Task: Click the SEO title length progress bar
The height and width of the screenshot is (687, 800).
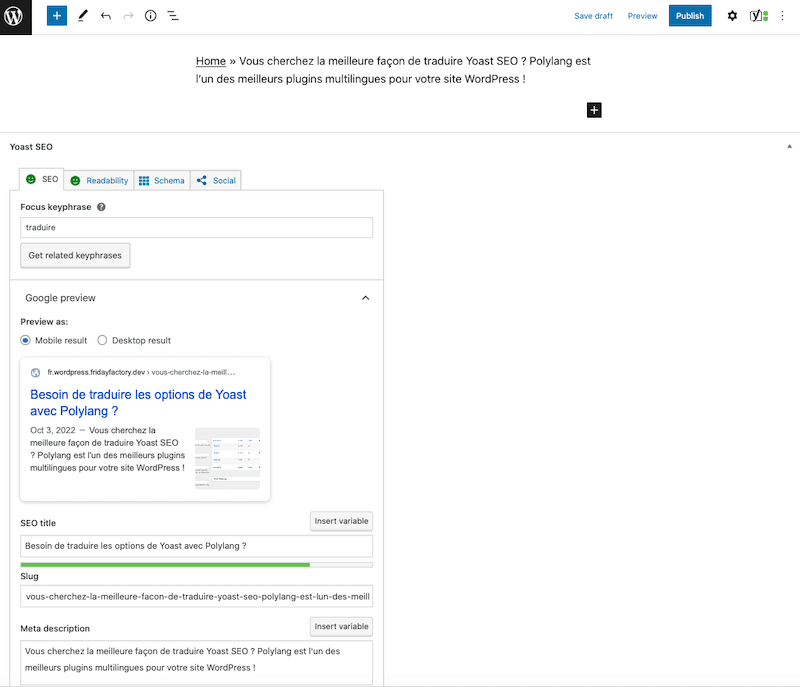Action: [196, 565]
